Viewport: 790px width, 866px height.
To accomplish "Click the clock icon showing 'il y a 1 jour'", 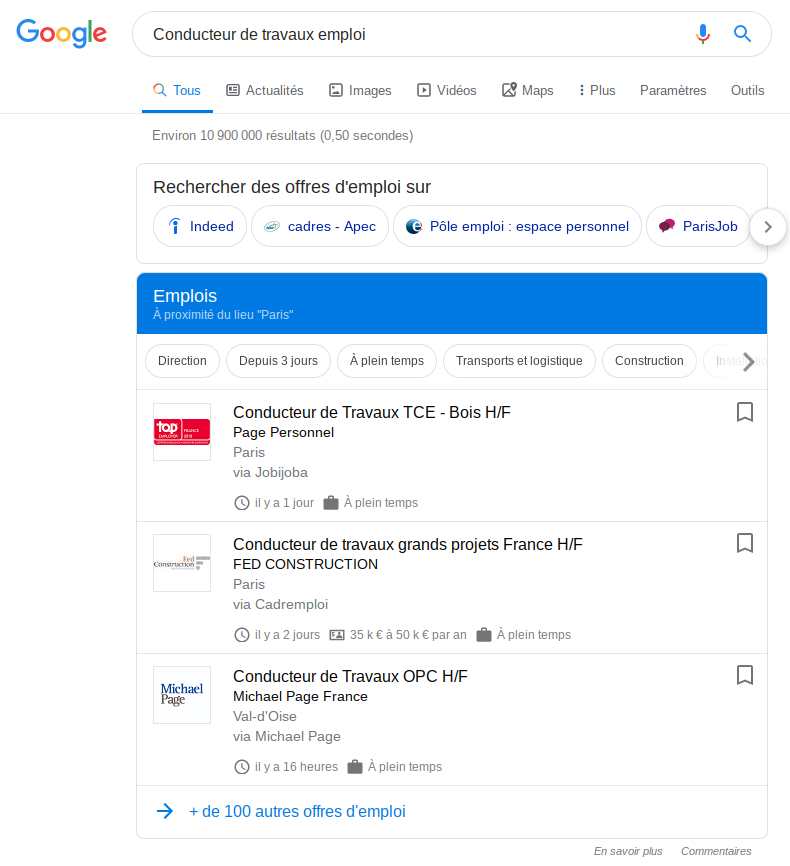I will [241, 502].
